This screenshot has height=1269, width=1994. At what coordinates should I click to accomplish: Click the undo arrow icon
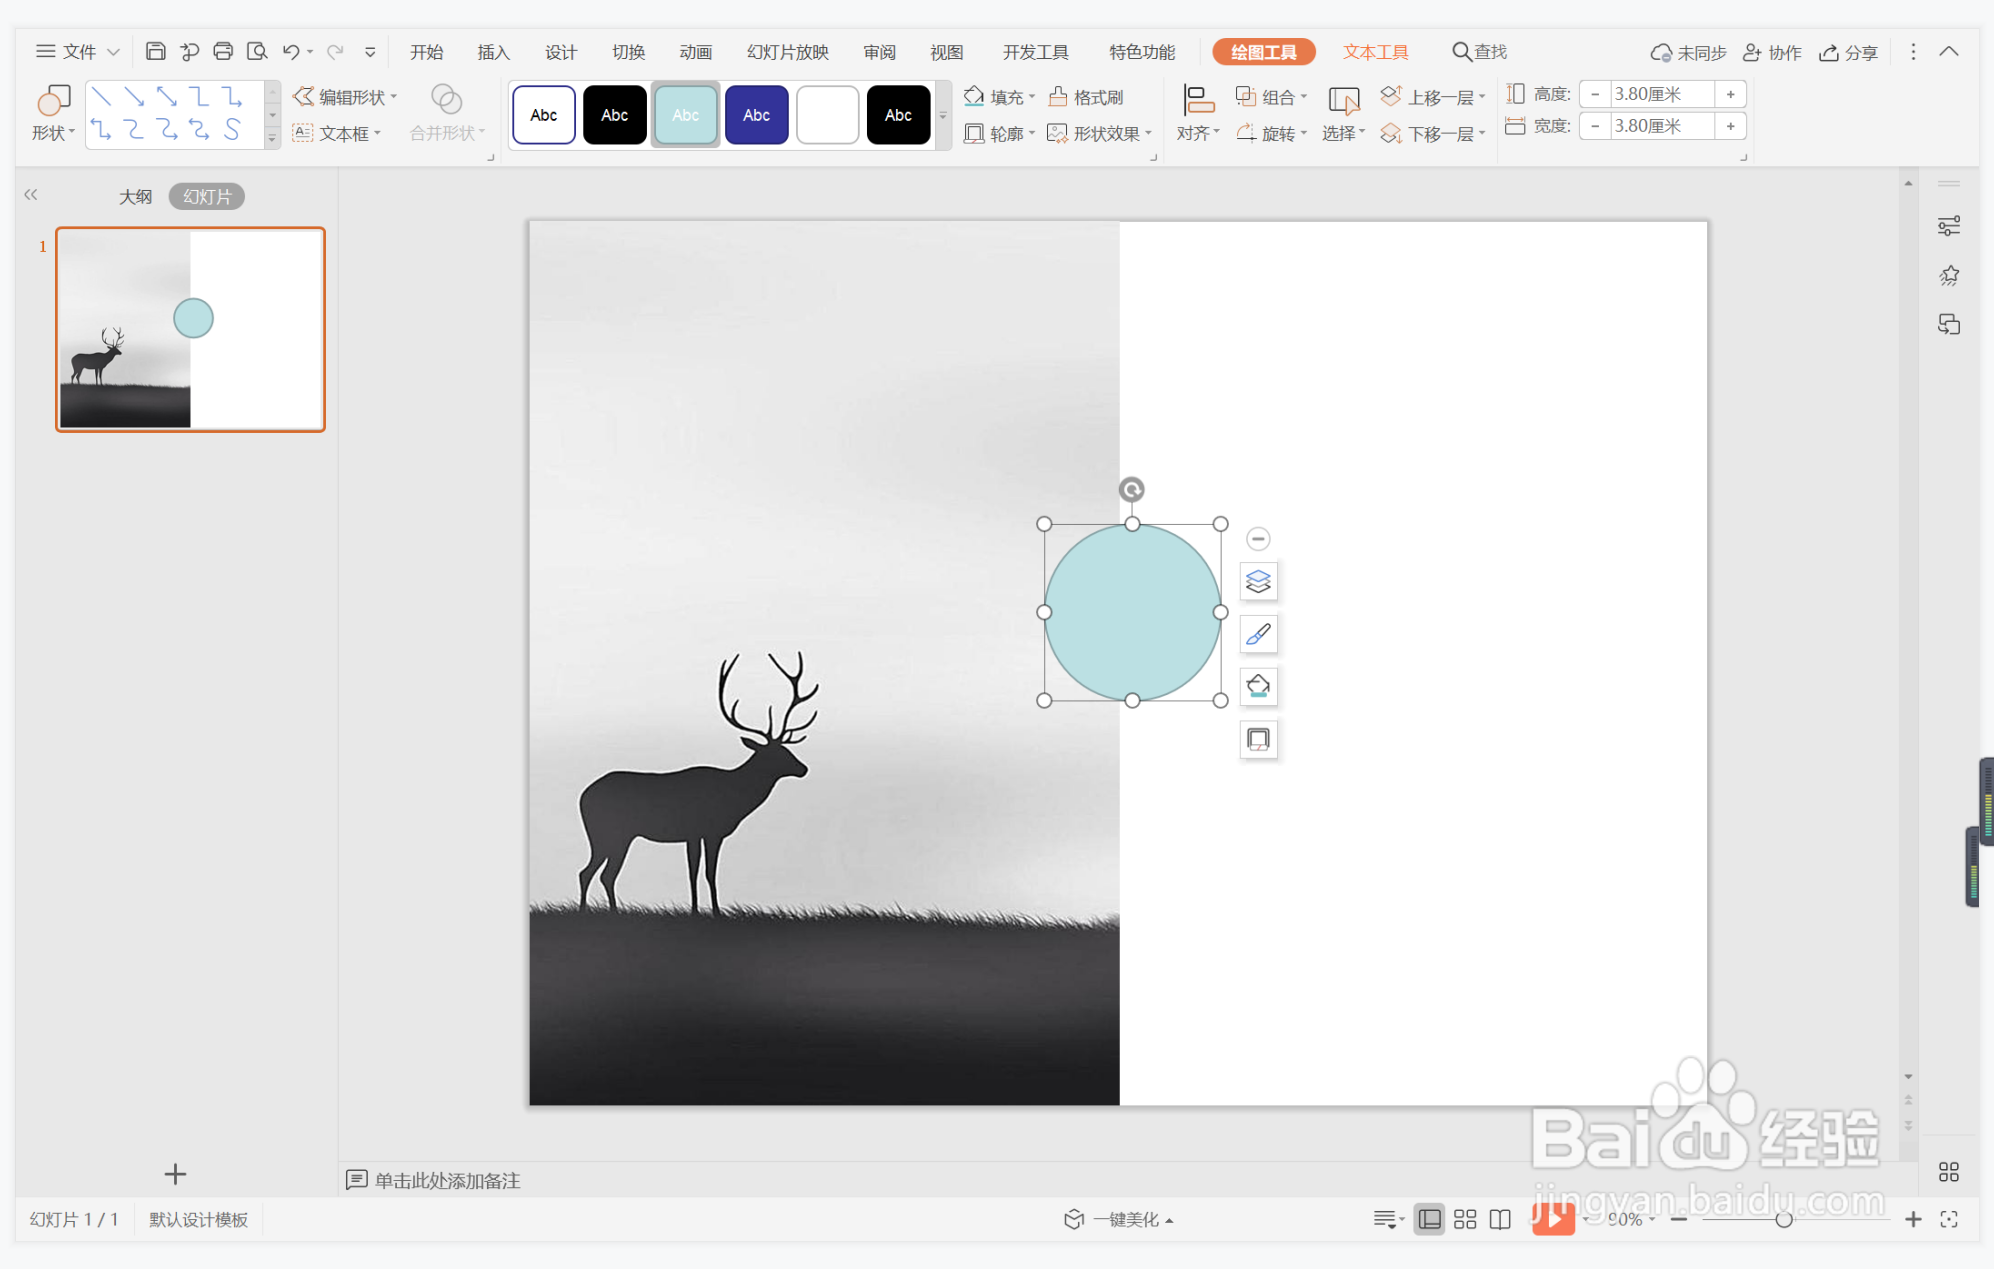coord(291,51)
